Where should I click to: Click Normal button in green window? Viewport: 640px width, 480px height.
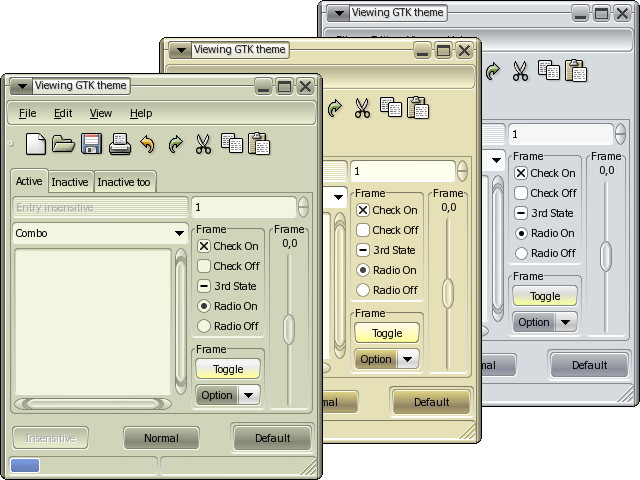[161, 438]
